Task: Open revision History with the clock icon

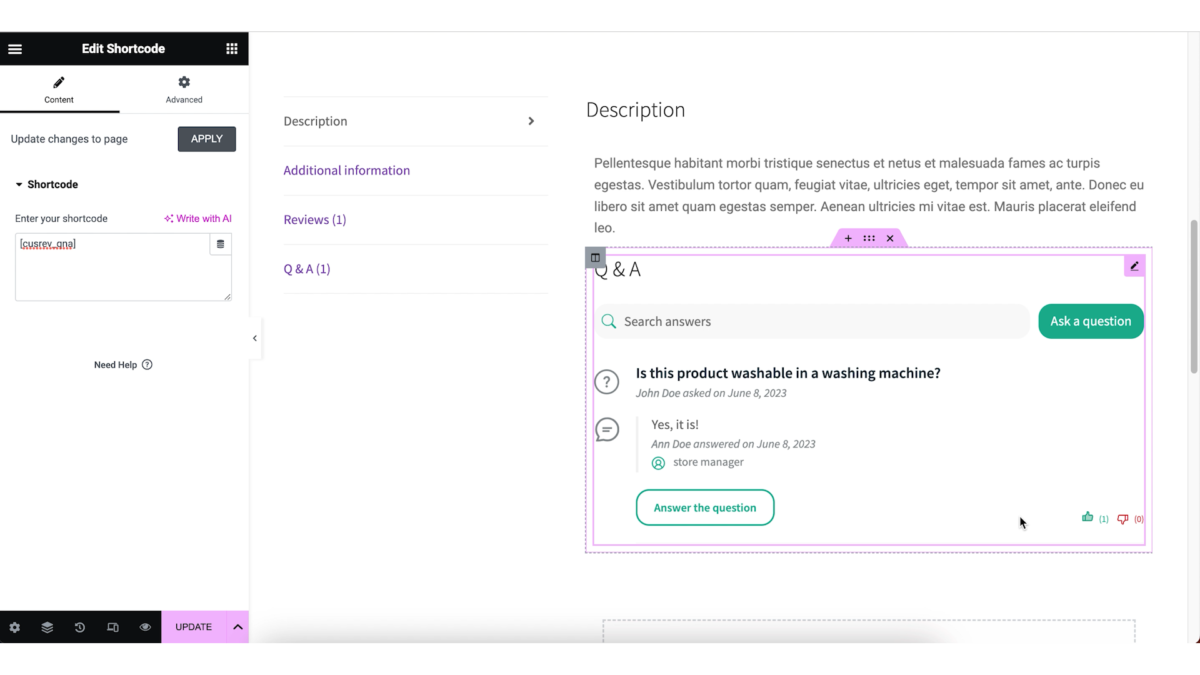Action: click(79, 627)
